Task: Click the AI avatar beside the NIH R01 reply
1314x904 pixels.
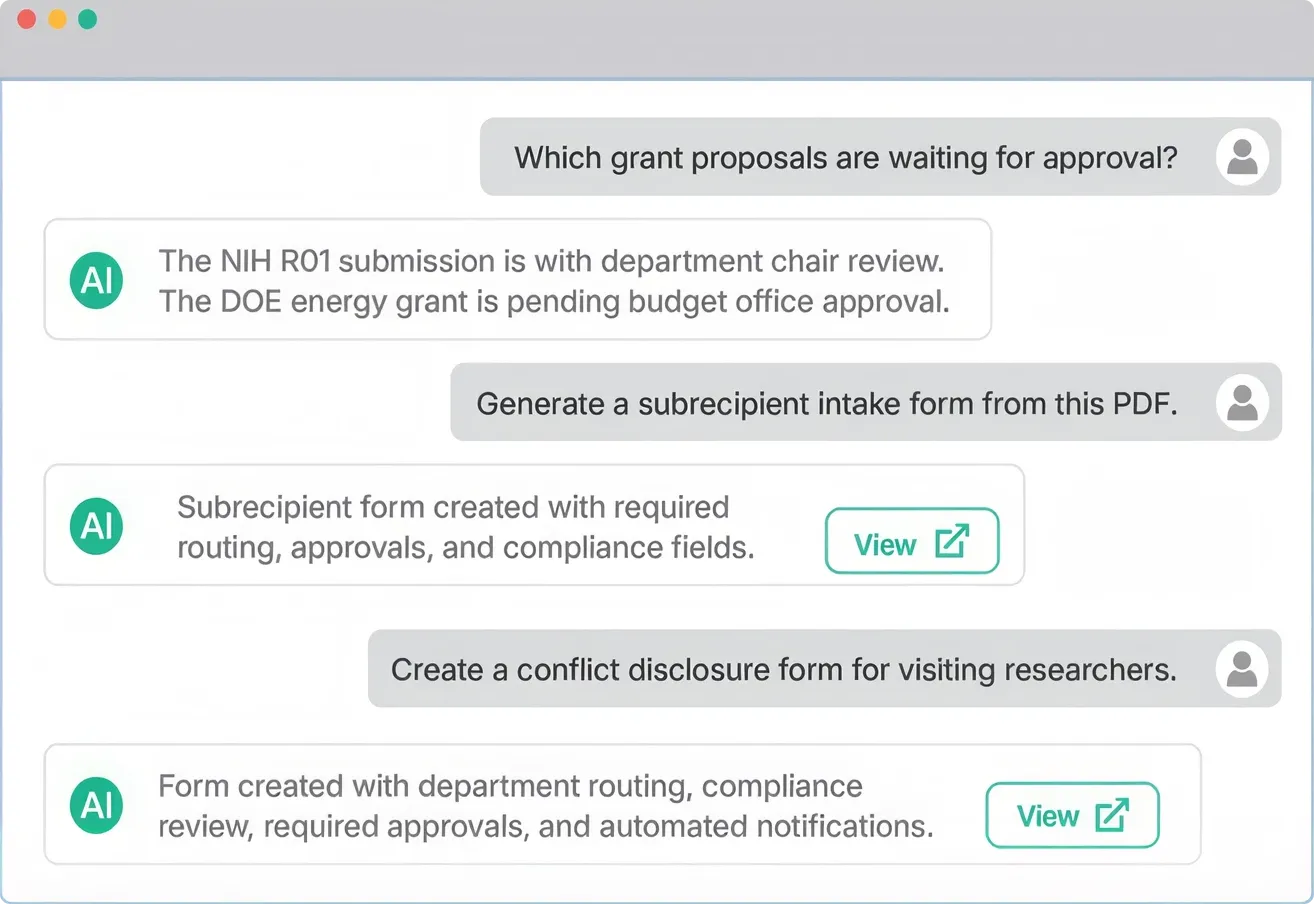Action: click(x=97, y=280)
